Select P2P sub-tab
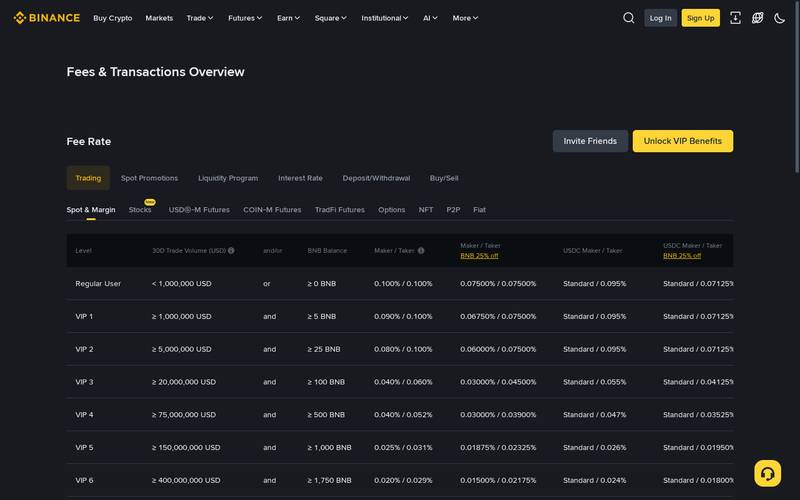This screenshot has height=500, width=800. [x=453, y=210]
